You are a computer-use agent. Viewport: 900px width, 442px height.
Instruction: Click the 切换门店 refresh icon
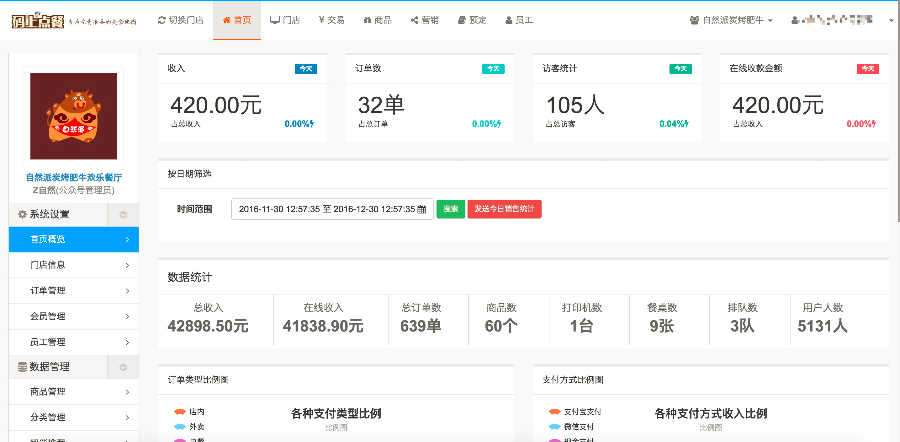162,20
